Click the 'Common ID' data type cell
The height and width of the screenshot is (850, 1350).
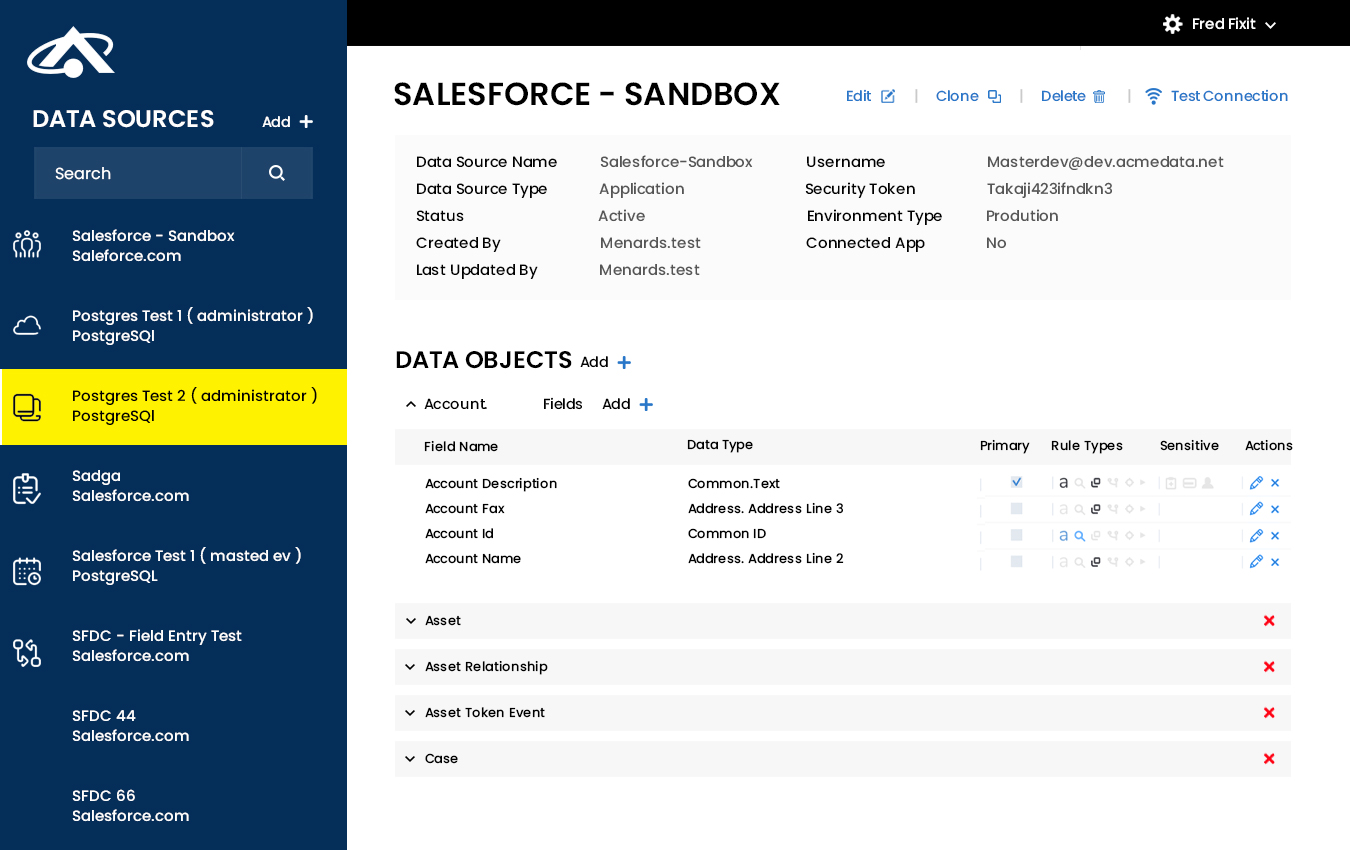click(x=727, y=534)
